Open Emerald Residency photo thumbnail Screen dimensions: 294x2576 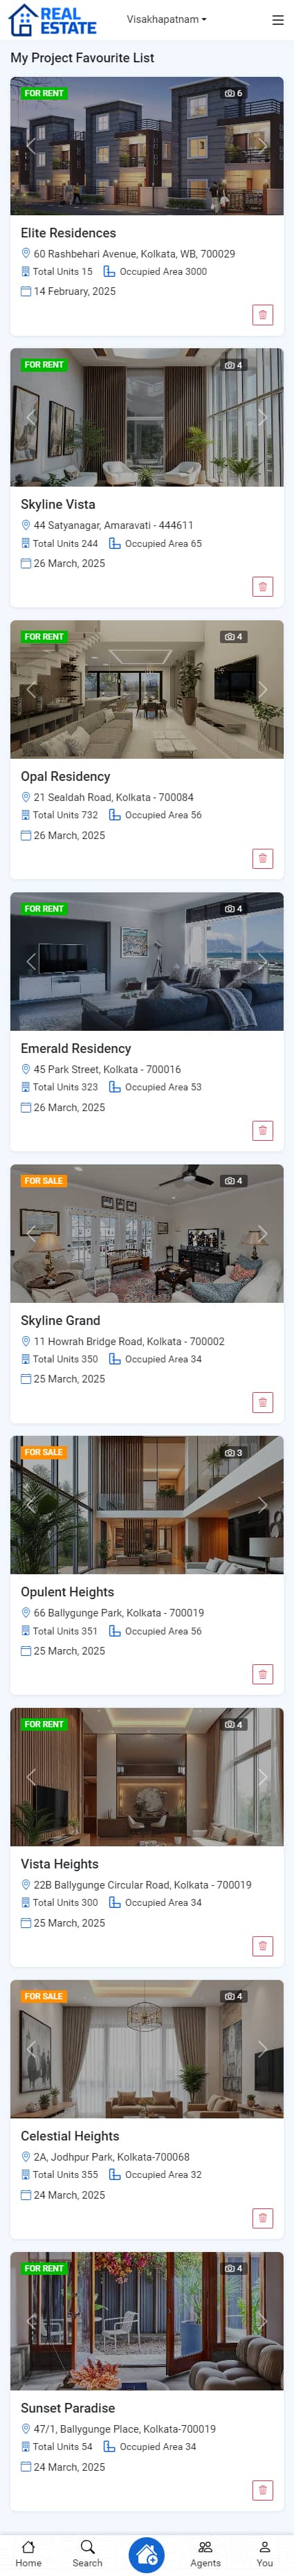(x=147, y=961)
